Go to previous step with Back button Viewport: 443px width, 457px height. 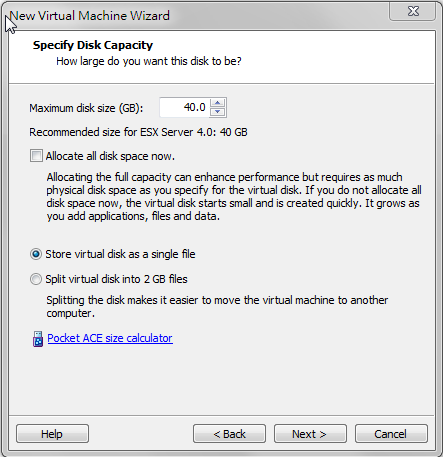[x=229, y=434]
